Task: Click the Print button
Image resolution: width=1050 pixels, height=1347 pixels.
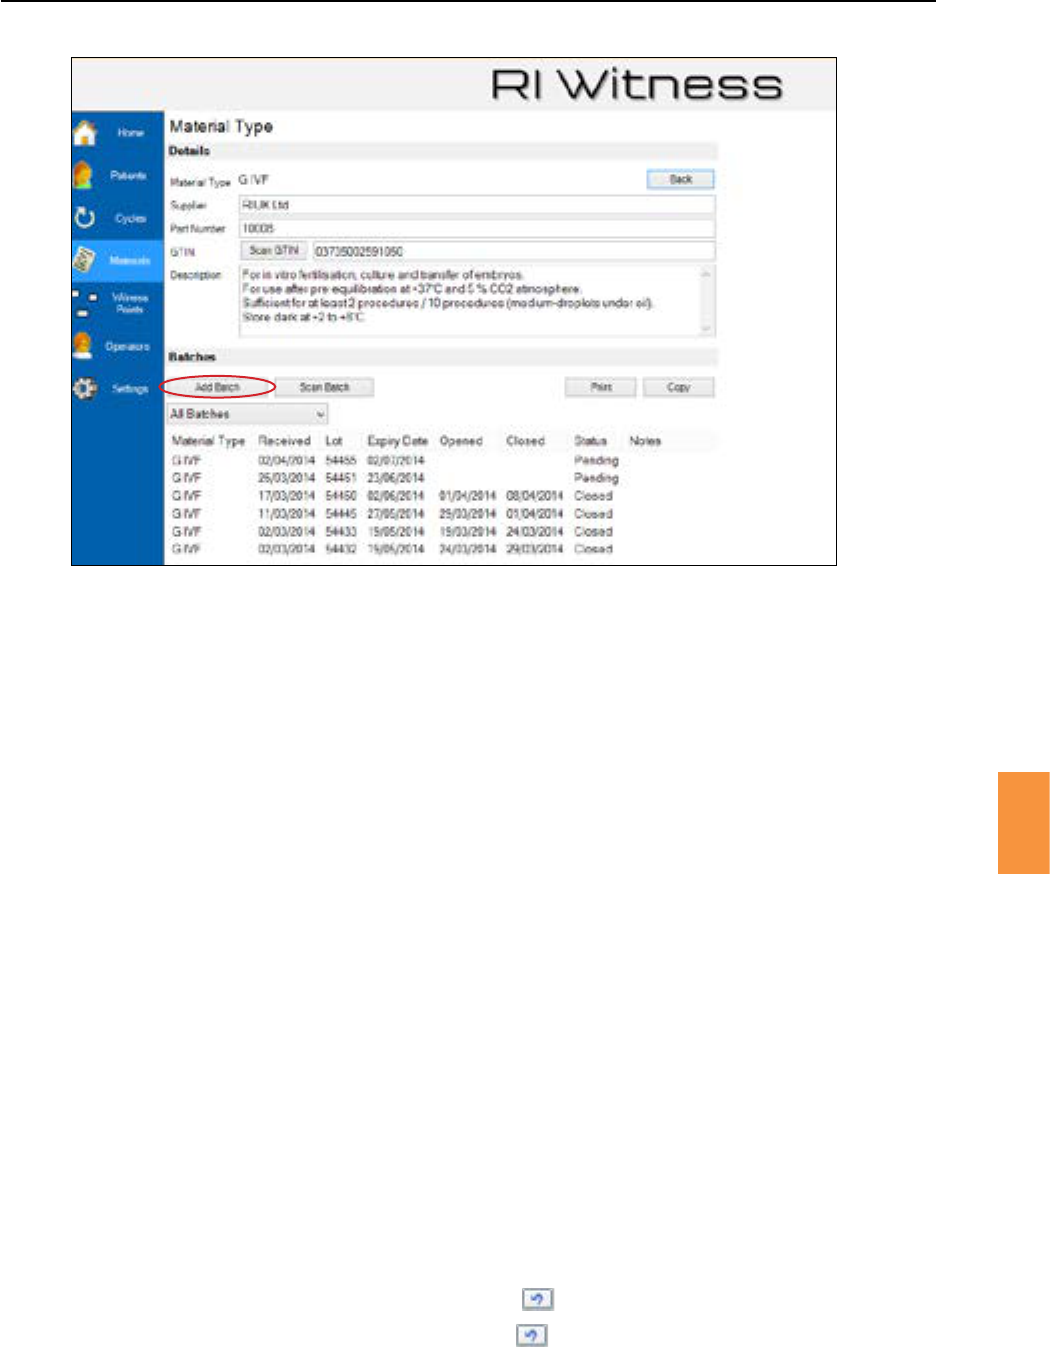Action: (x=601, y=387)
